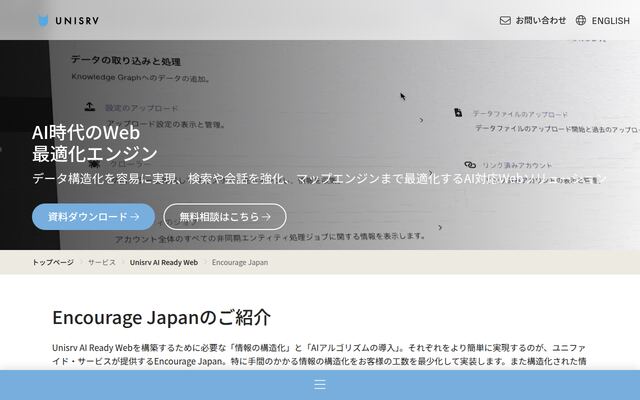Image resolution: width=640 pixels, height=400 pixels.
Task: Click データの取り込みと処理 text in hero image
Action: (x=126, y=61)
